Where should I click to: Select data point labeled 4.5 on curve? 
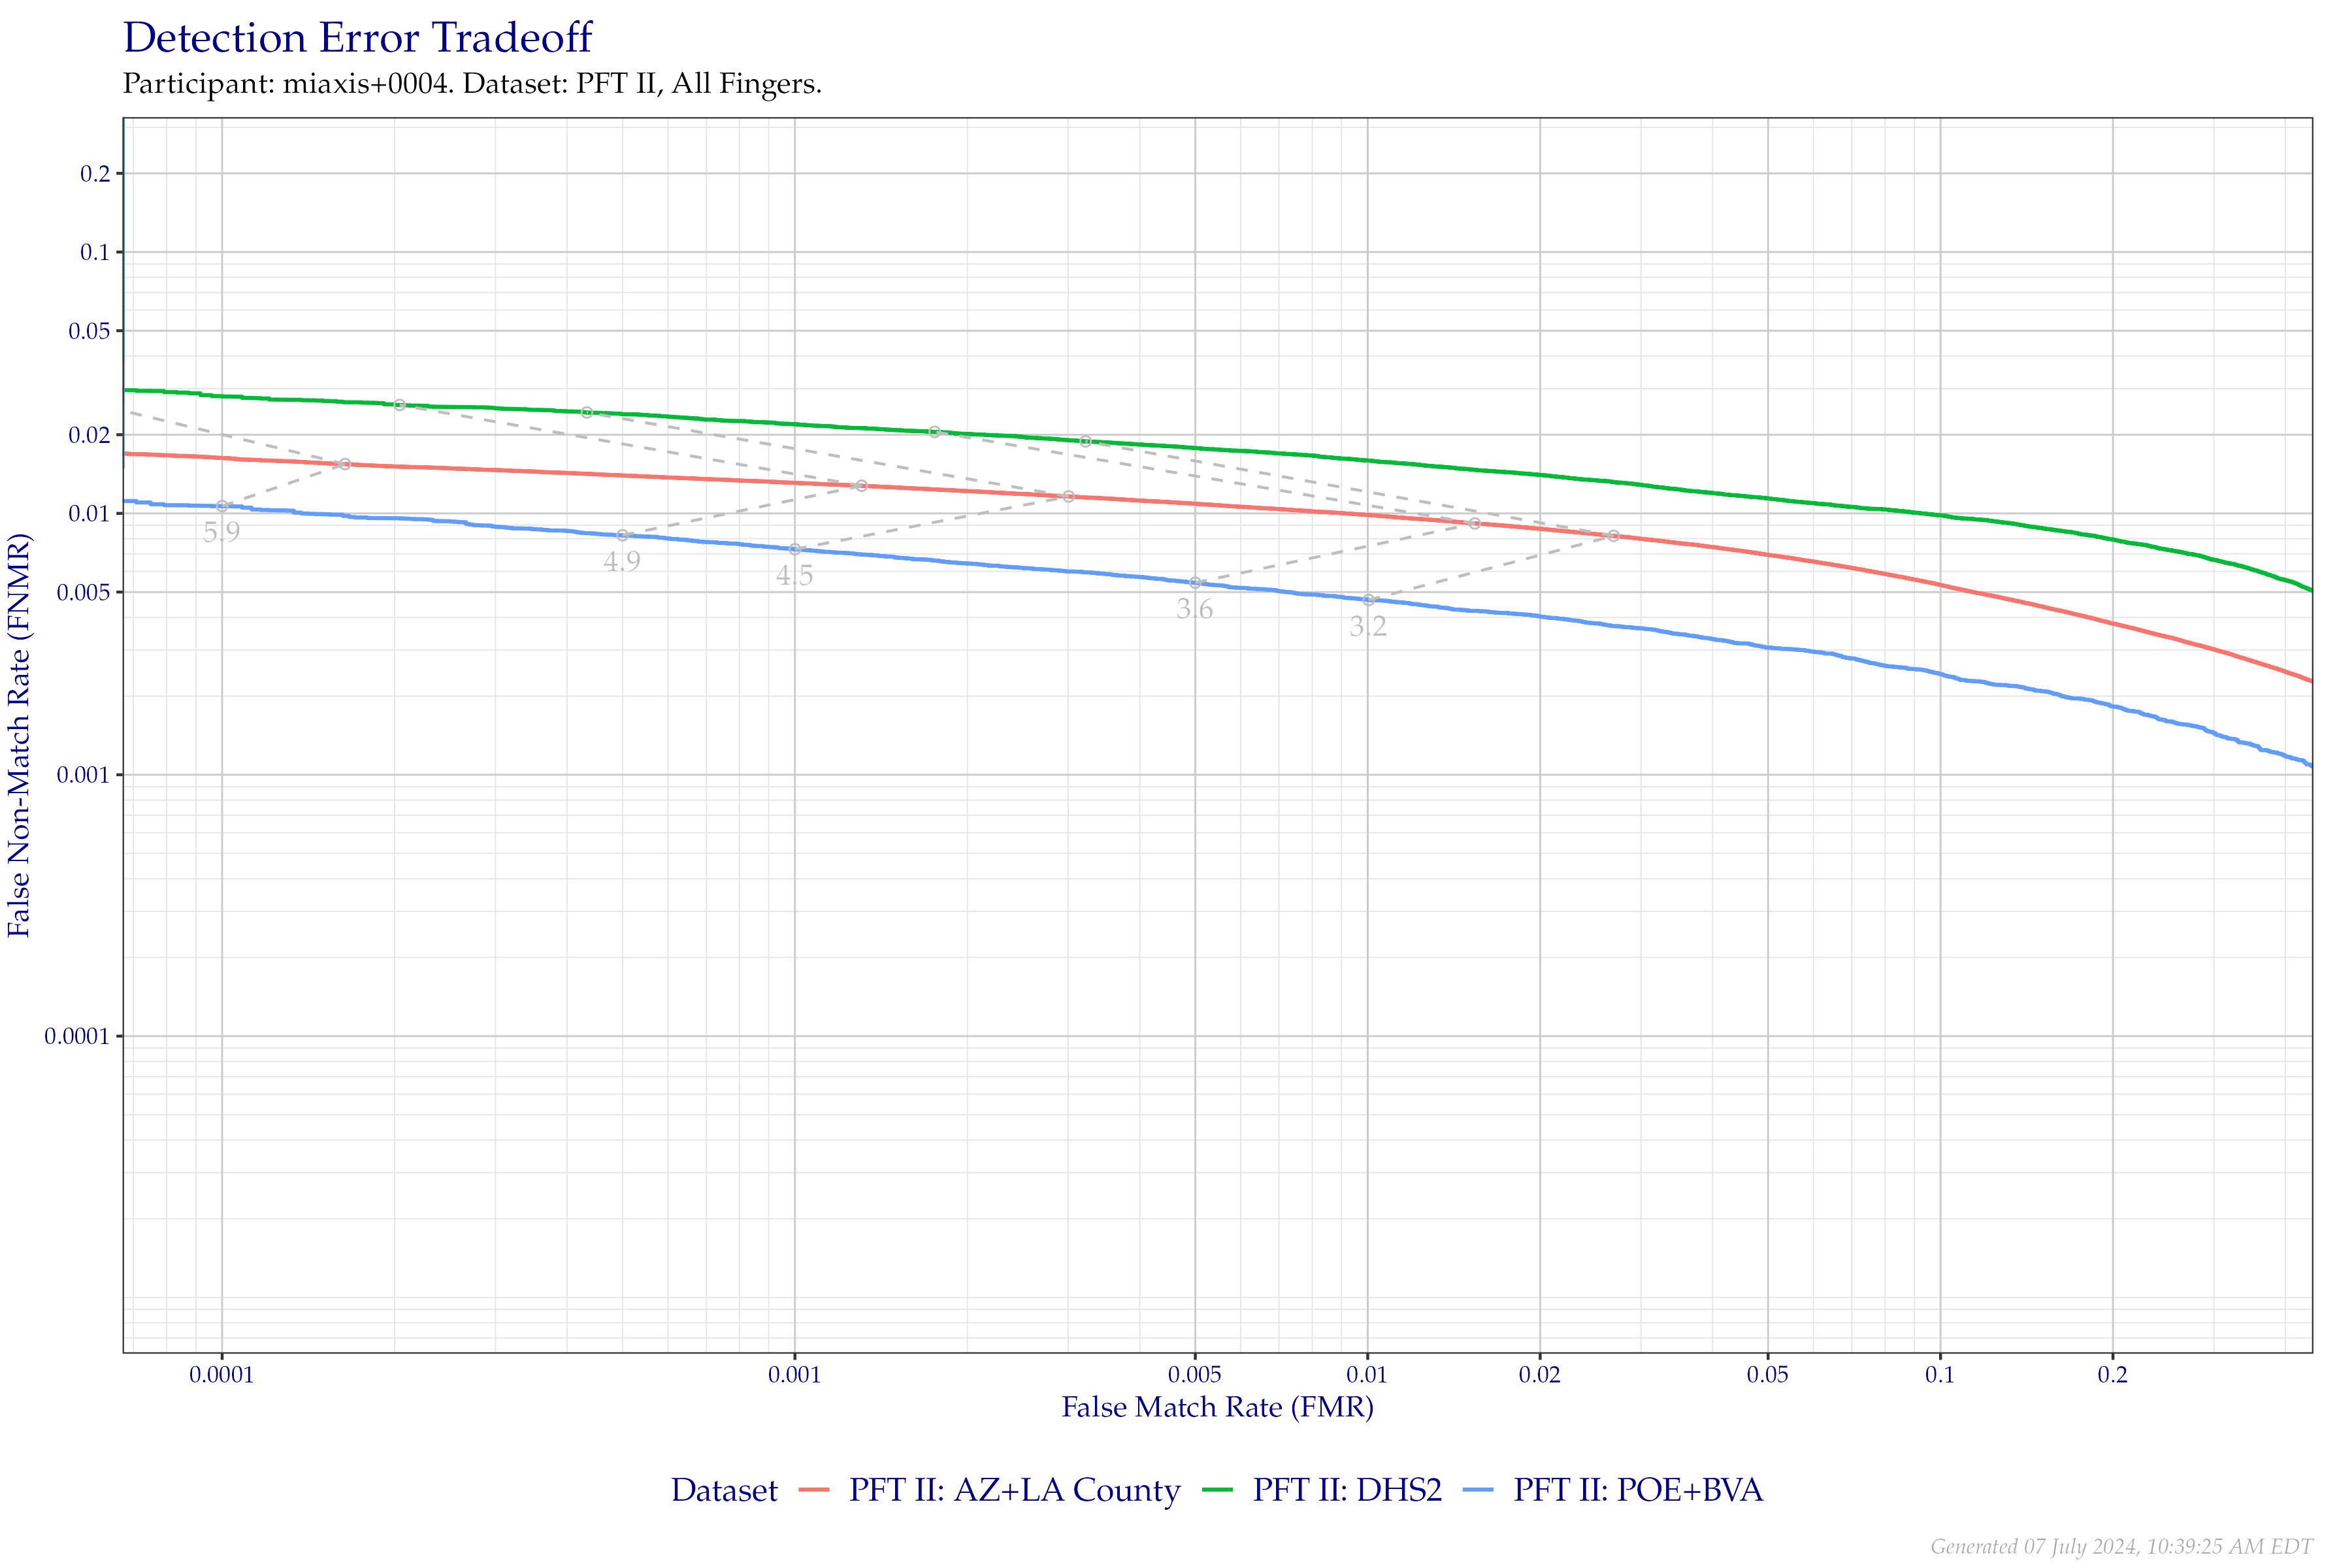pyautogui.click(x=794, y=542)
